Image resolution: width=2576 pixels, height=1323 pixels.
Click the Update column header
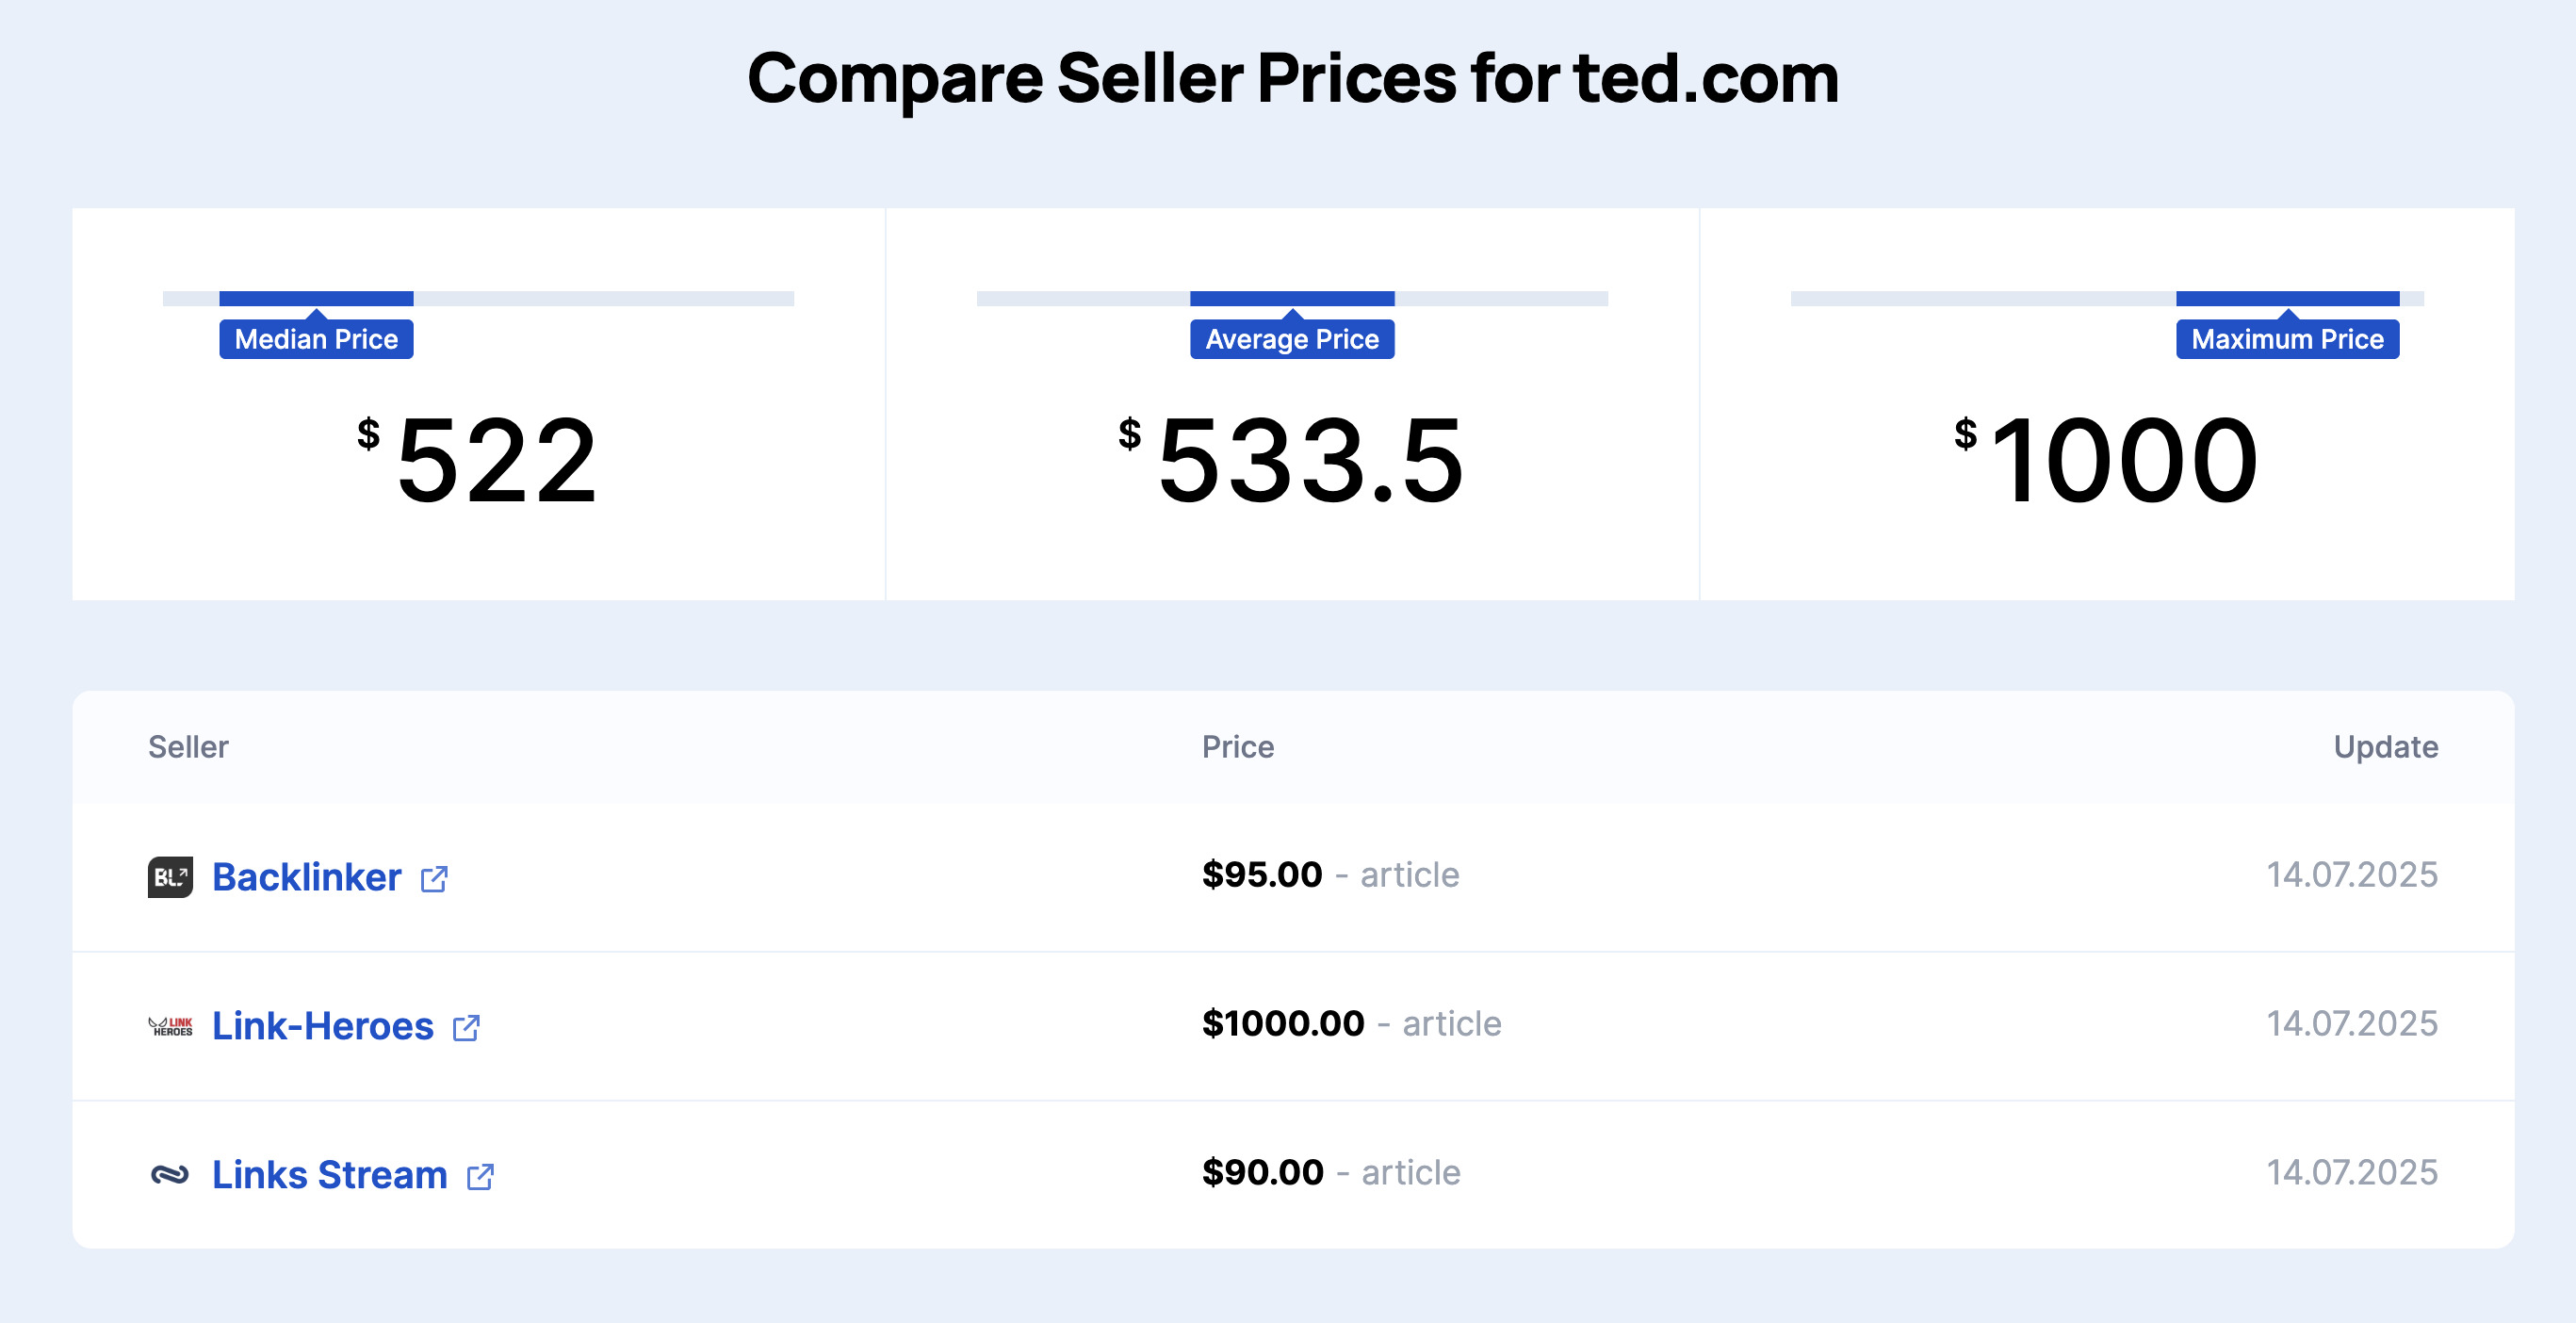2385,747
